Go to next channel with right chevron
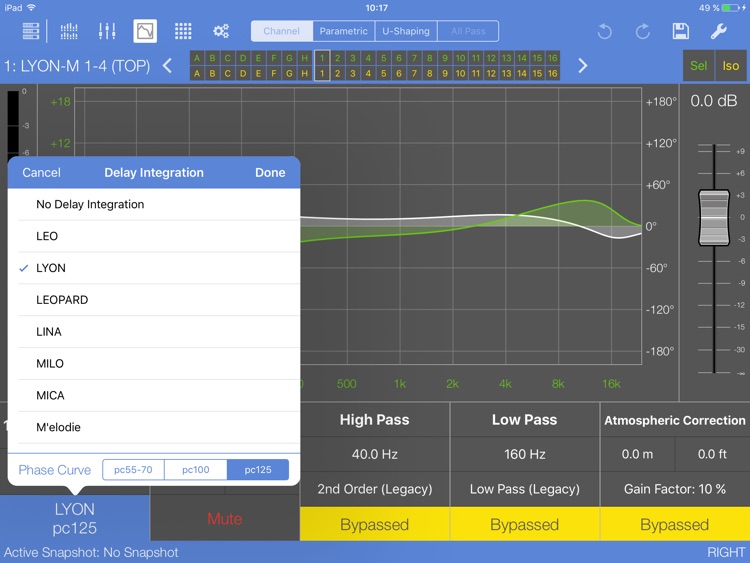 582,66
